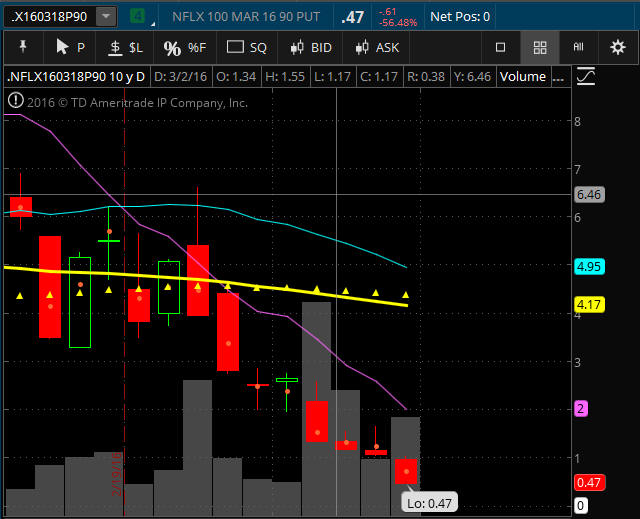Switch to the grid chart layout

point(540,47)
